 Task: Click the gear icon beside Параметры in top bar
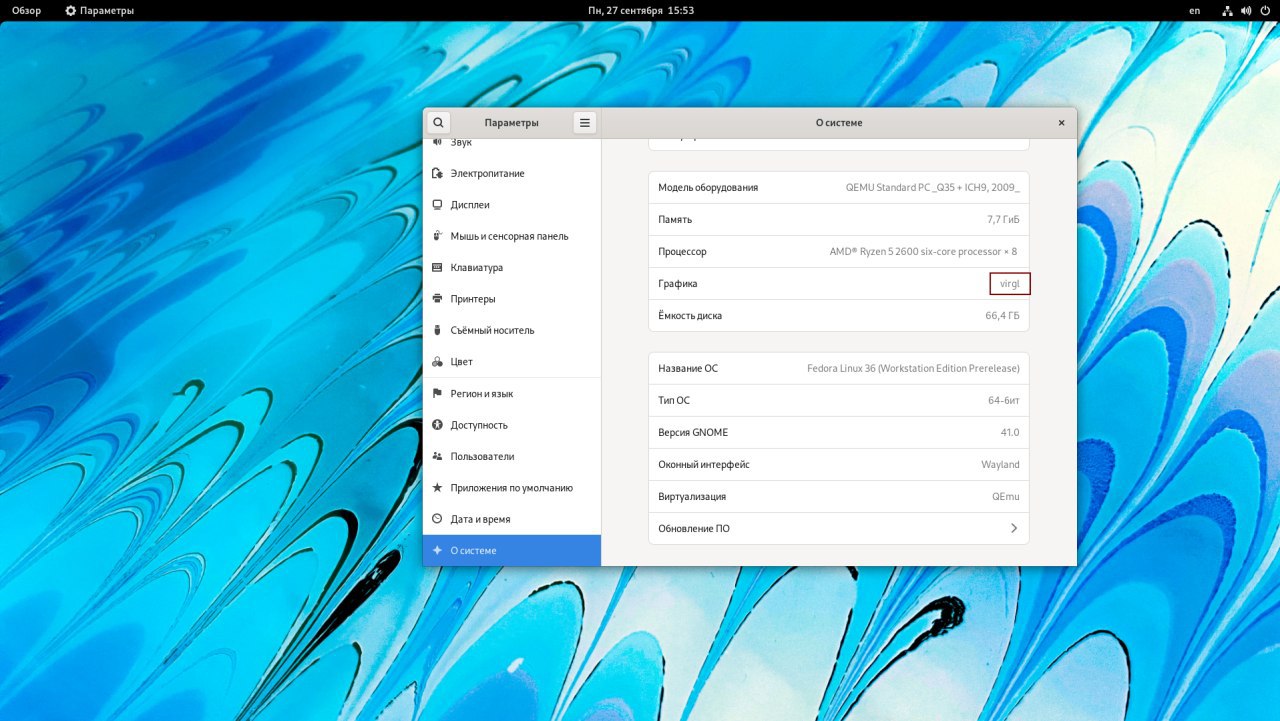pos(70,10)
